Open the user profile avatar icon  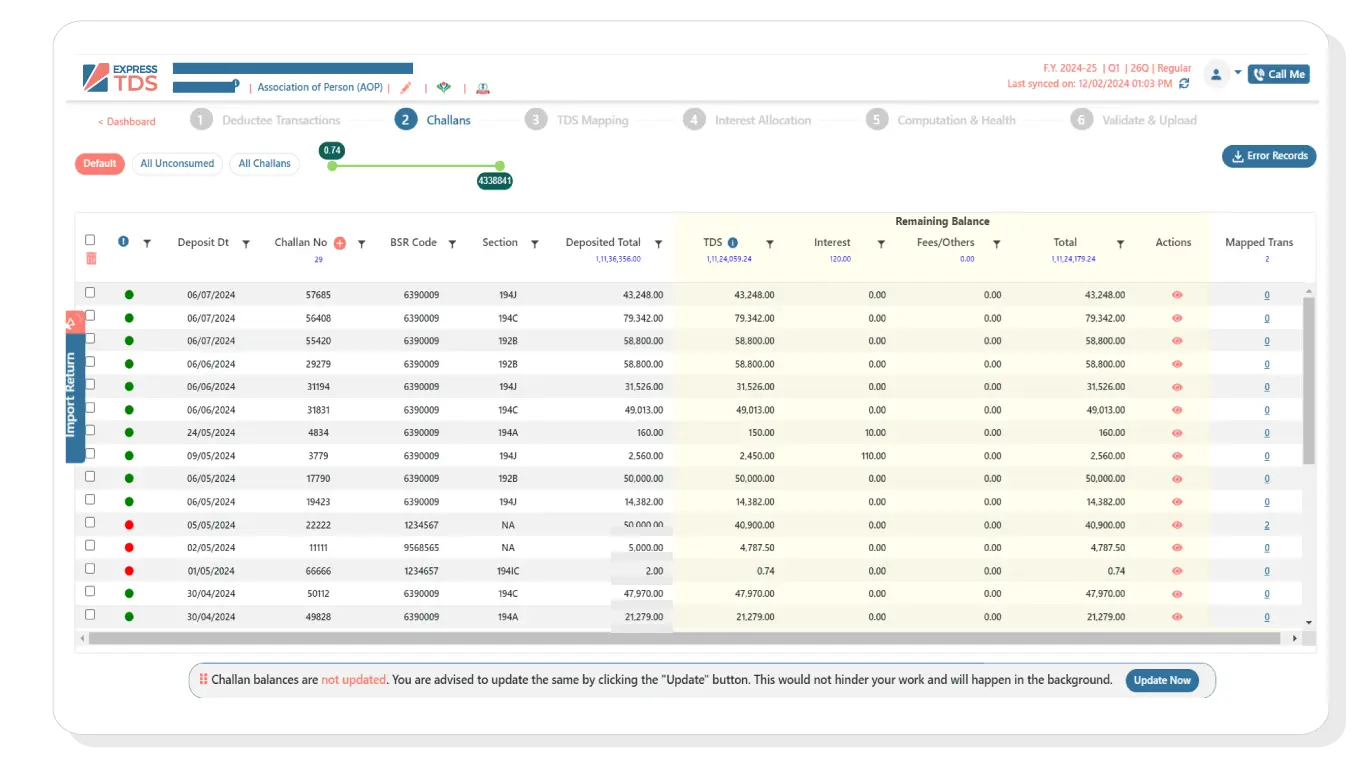click(x=1216, y=74)
